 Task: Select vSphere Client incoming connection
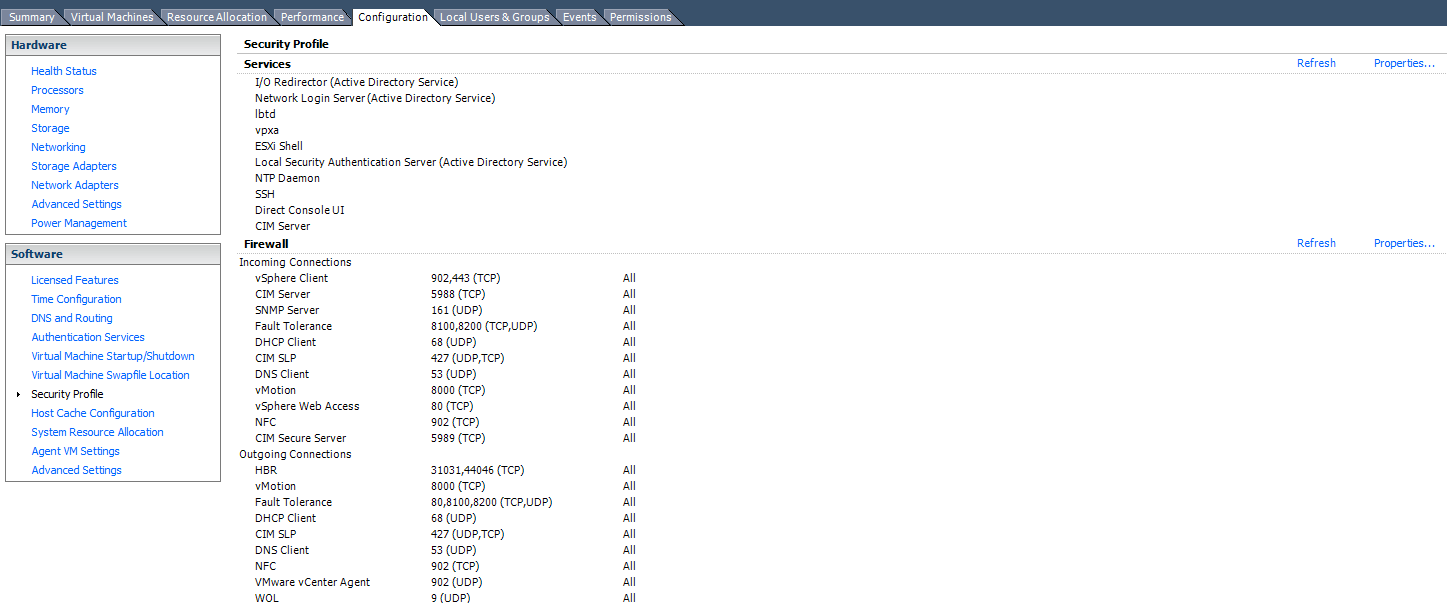(291, 278)
